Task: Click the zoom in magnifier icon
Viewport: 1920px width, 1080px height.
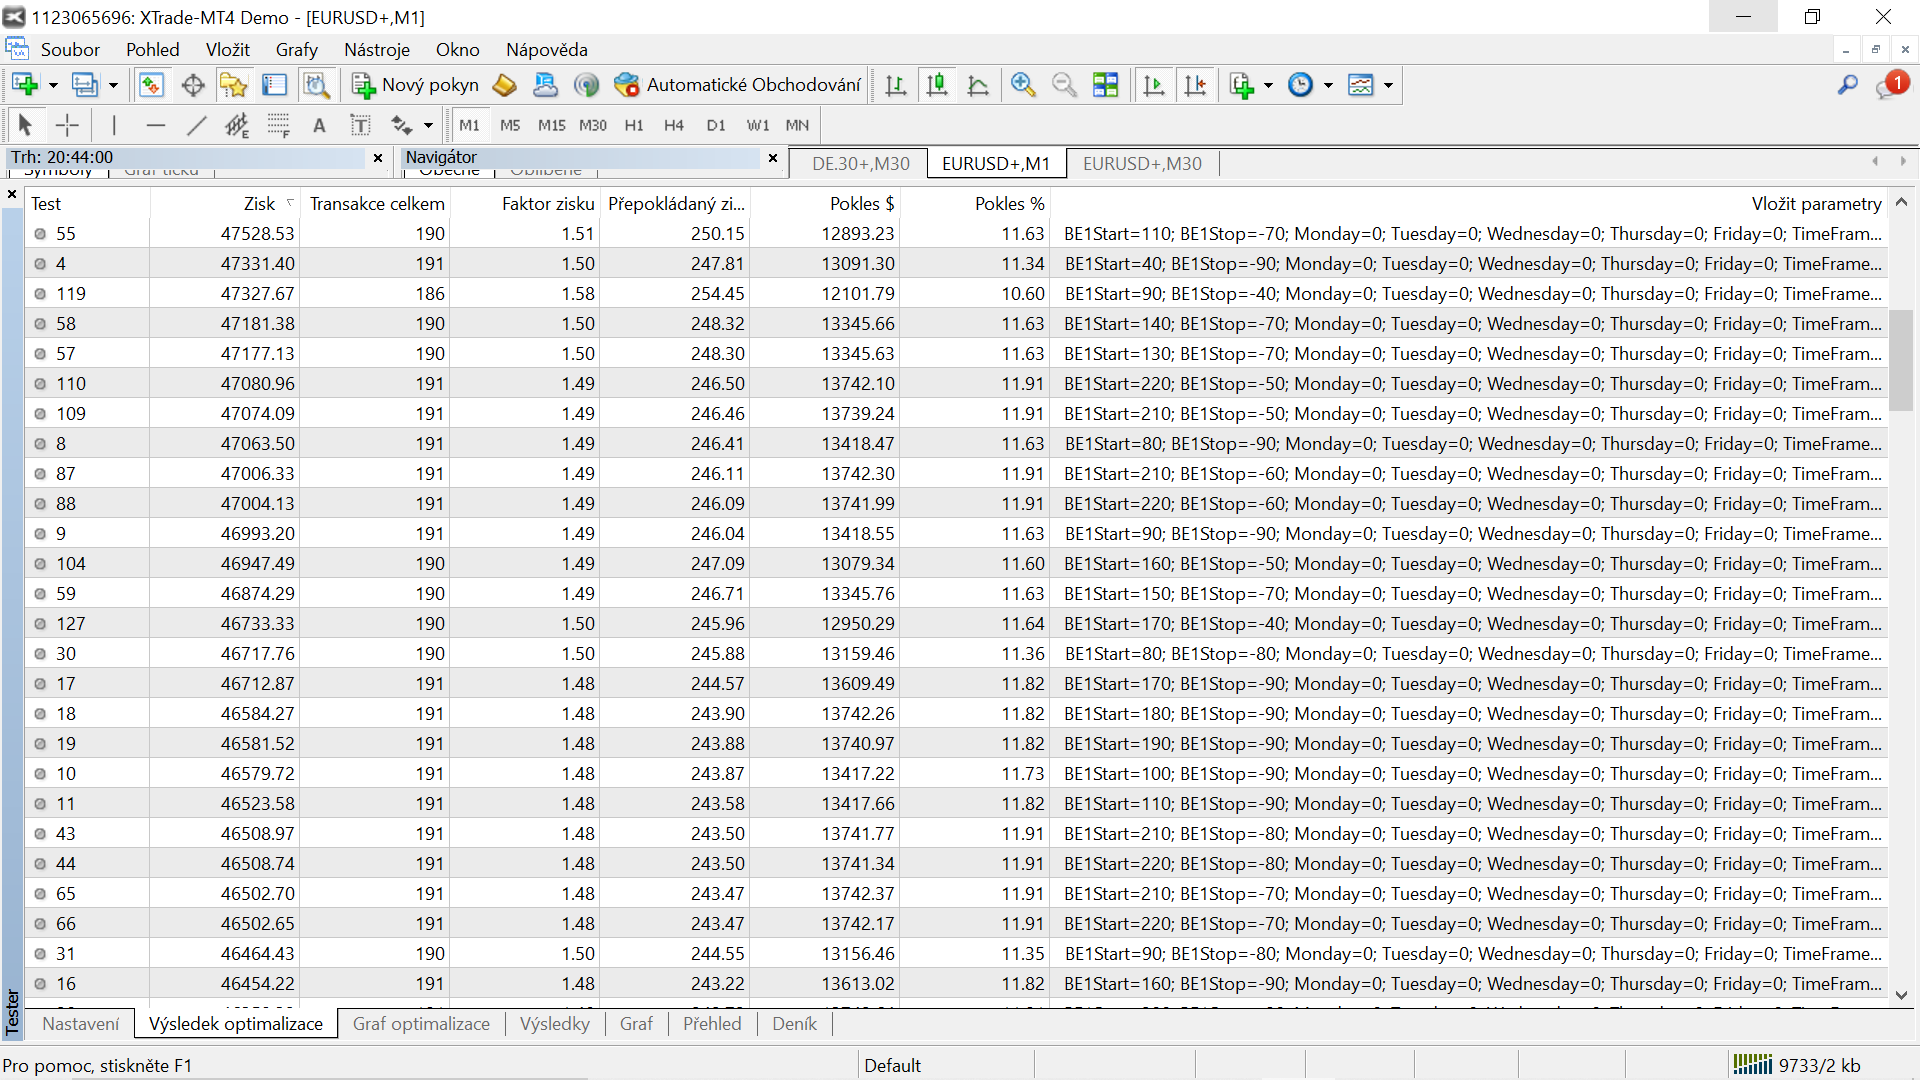Action: point(1022,85)
